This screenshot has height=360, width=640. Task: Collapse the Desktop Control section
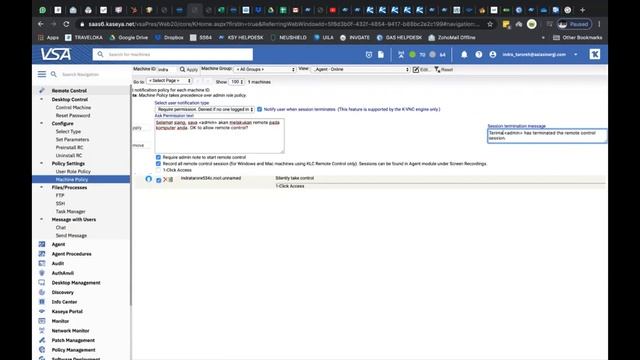41,99
